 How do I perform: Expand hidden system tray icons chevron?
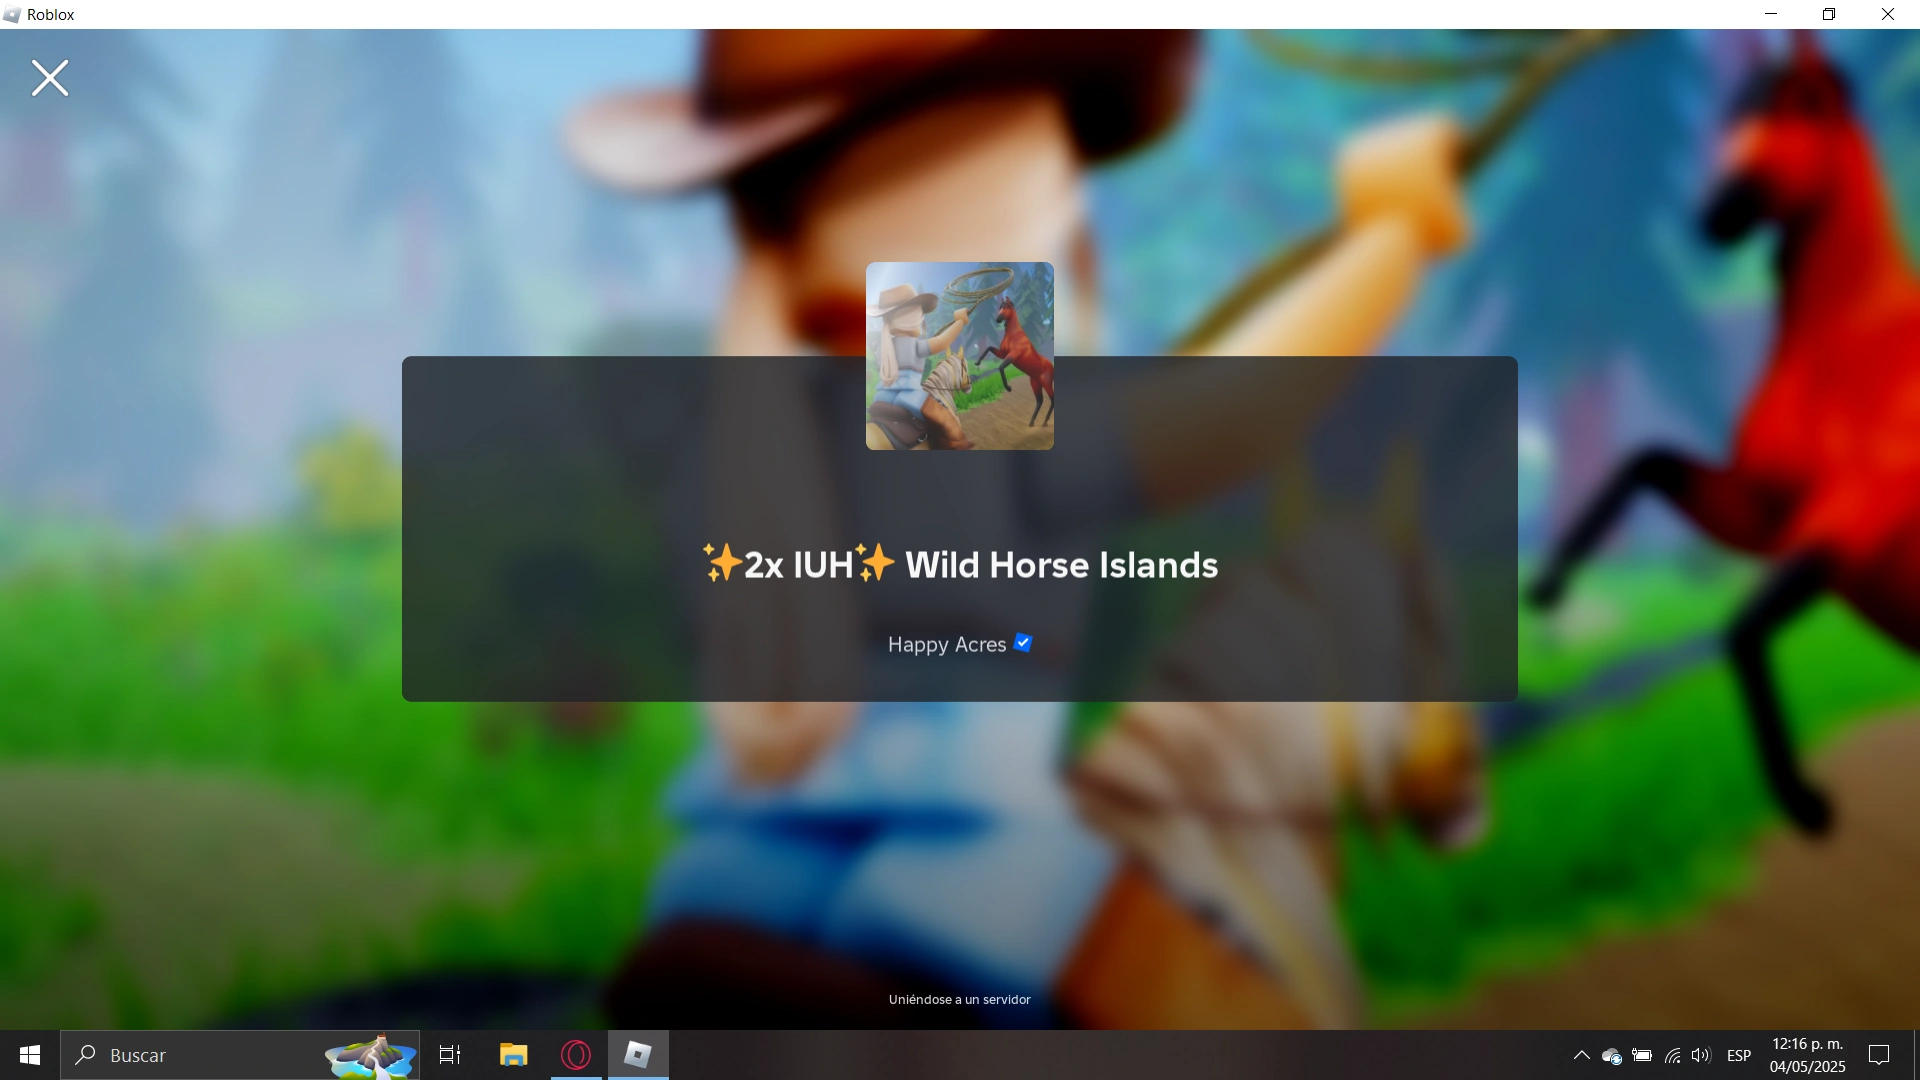coord(1581,1055)
